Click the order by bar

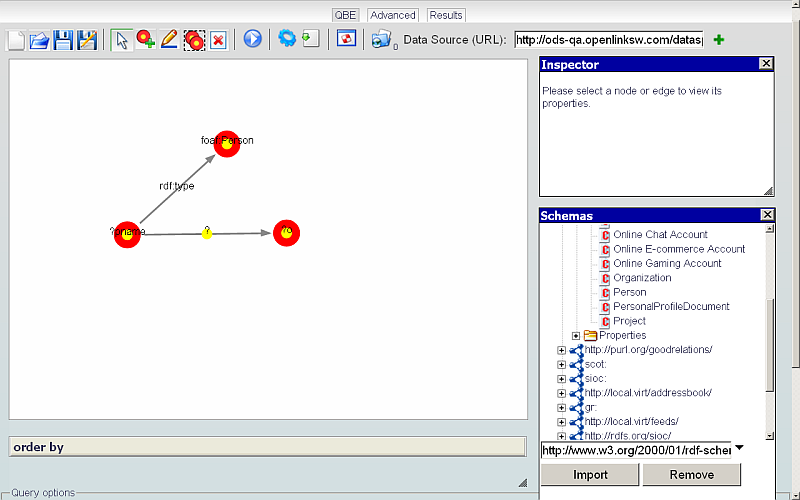267,447
